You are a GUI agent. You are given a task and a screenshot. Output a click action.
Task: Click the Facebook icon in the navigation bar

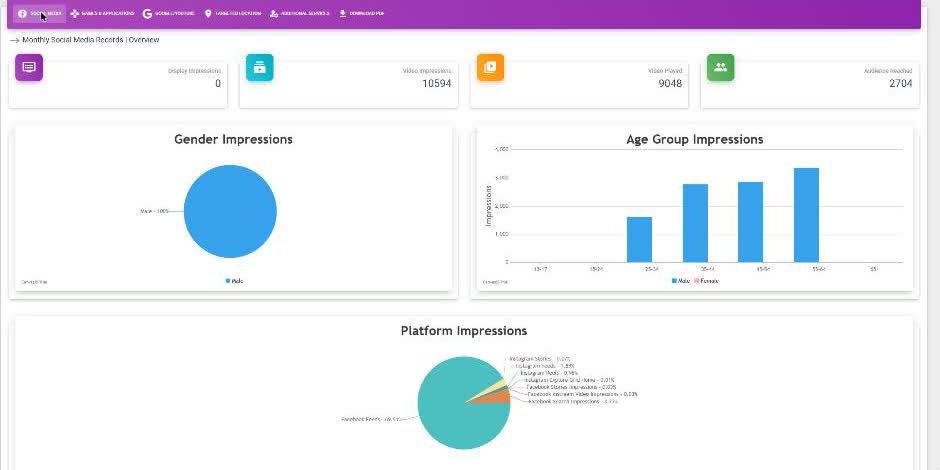coord(22,13)
